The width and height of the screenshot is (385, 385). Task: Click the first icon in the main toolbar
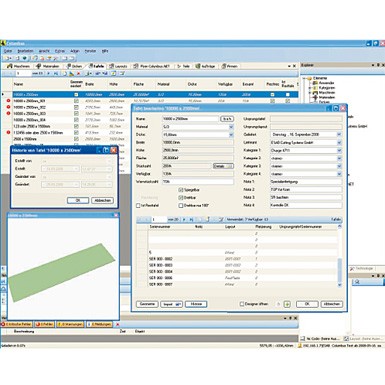point(7,58)
